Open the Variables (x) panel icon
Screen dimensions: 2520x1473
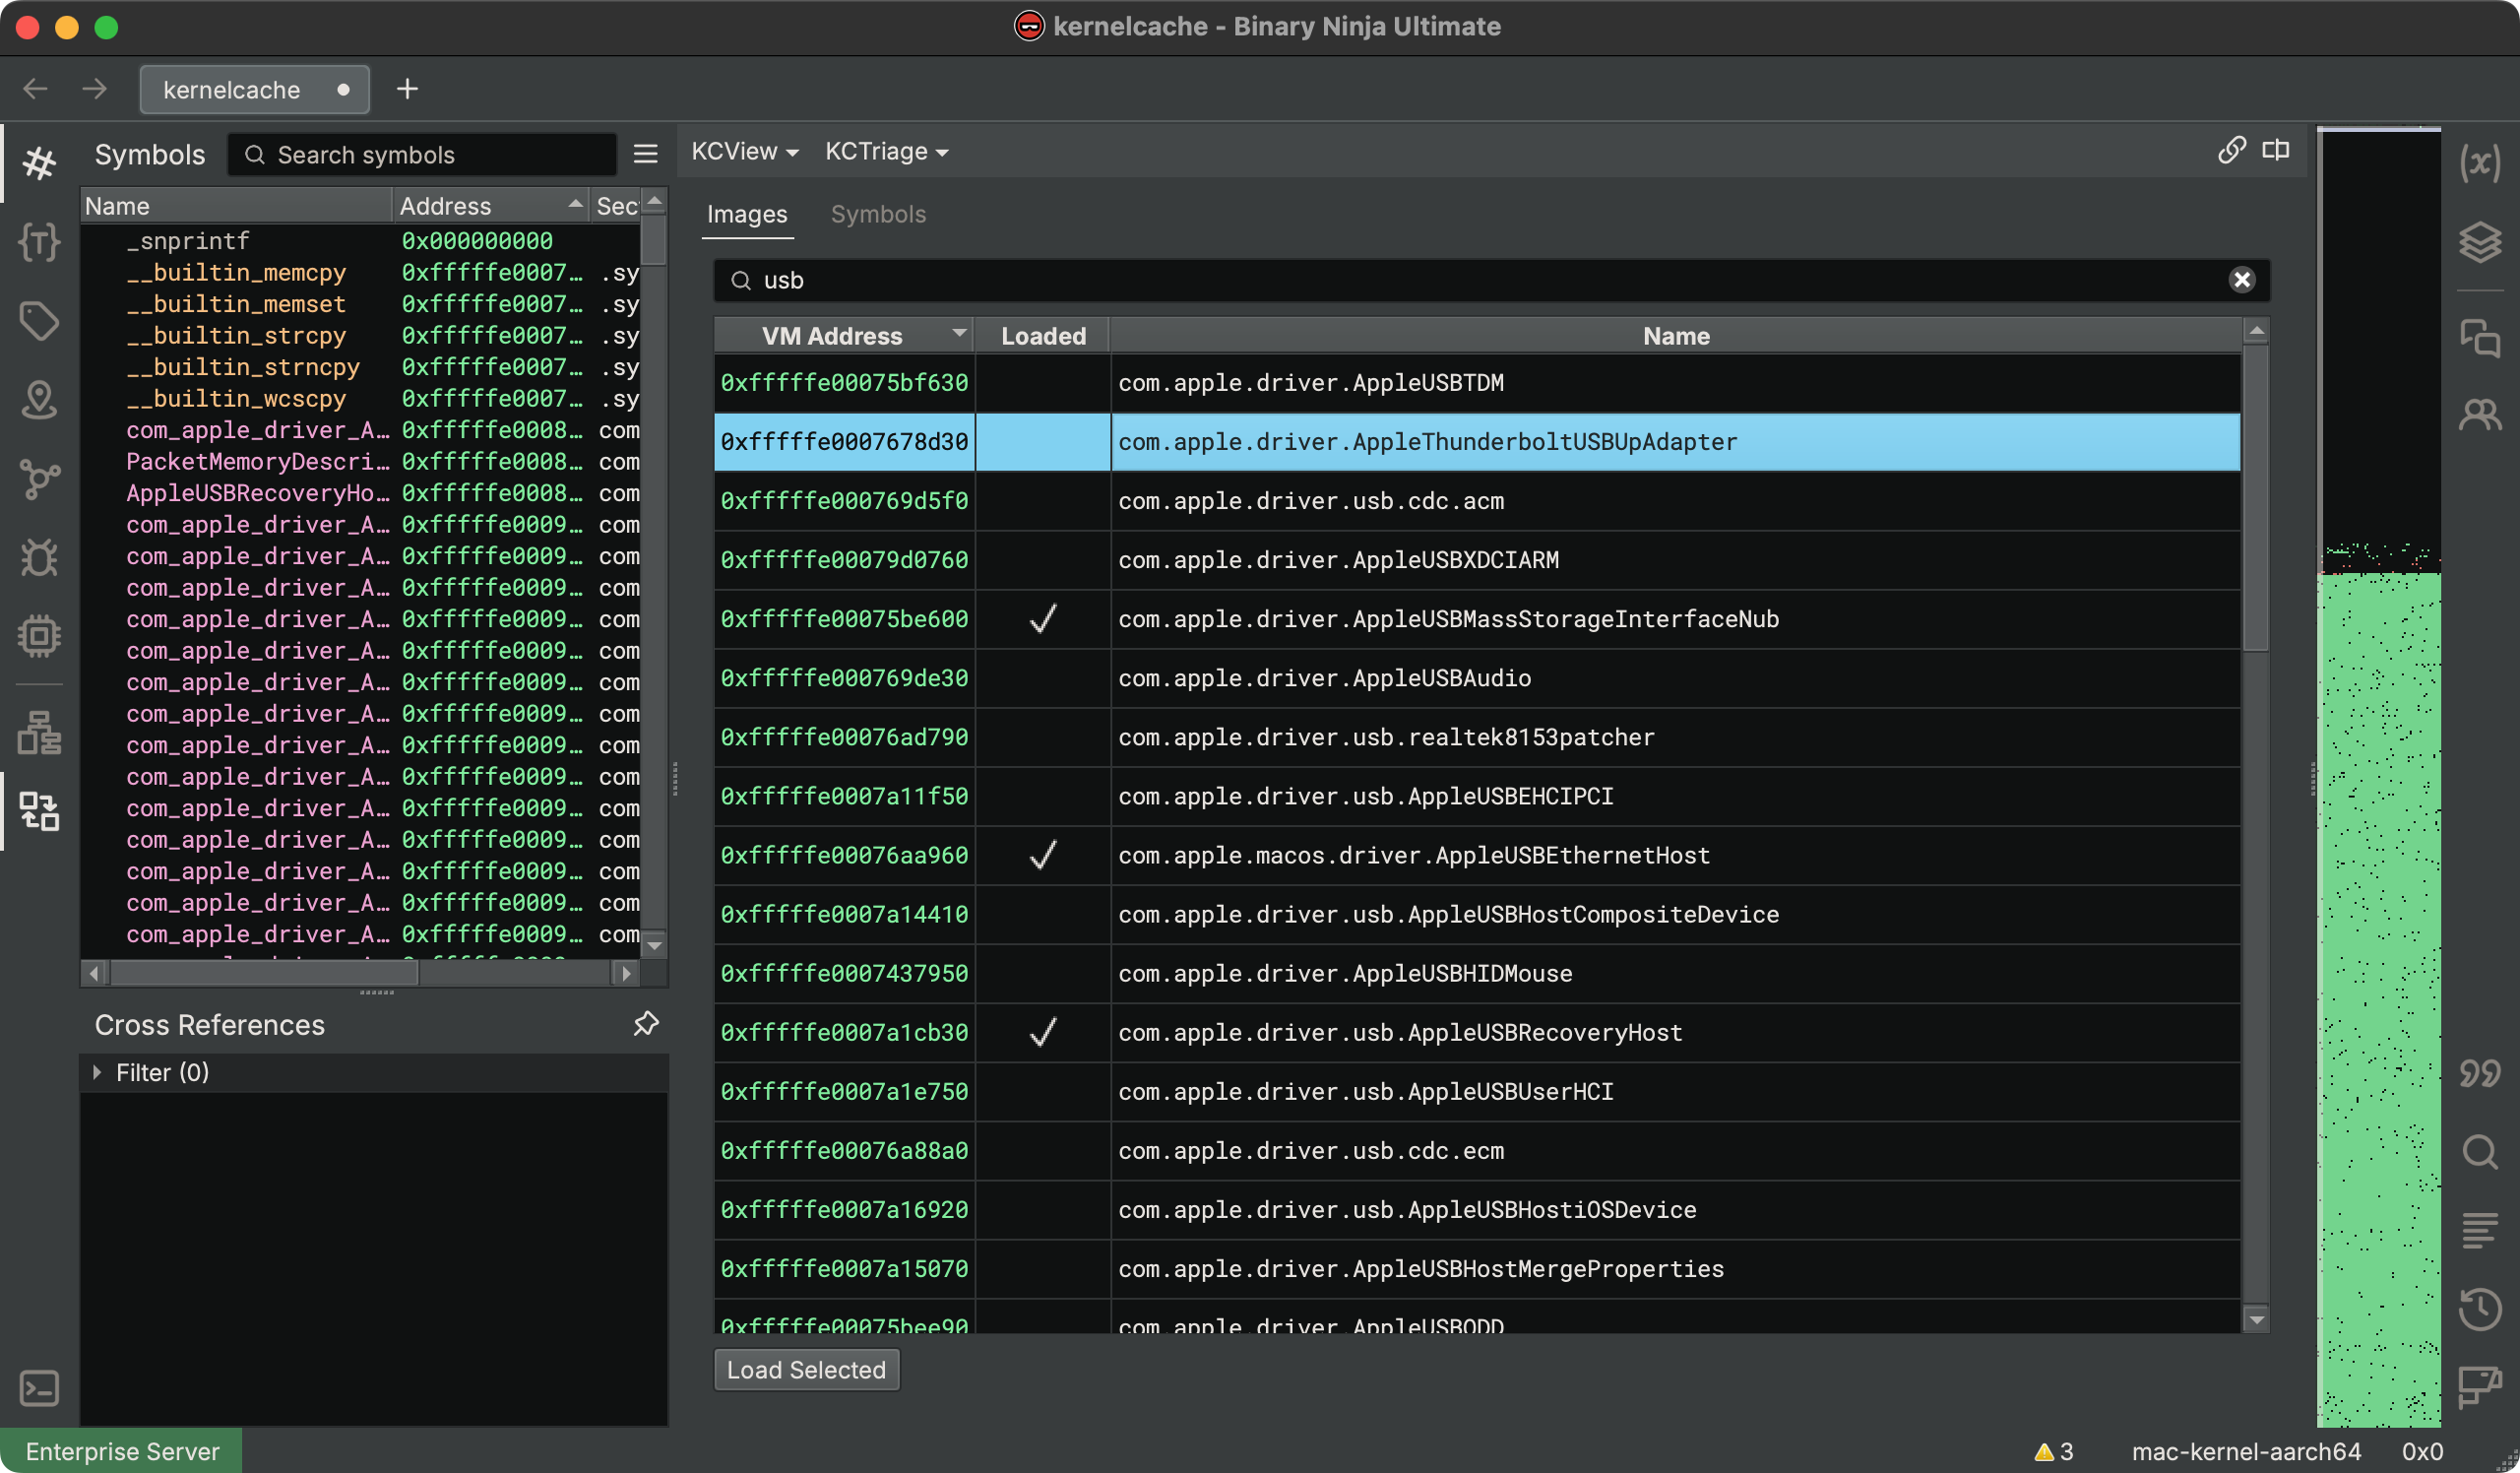2480,163
